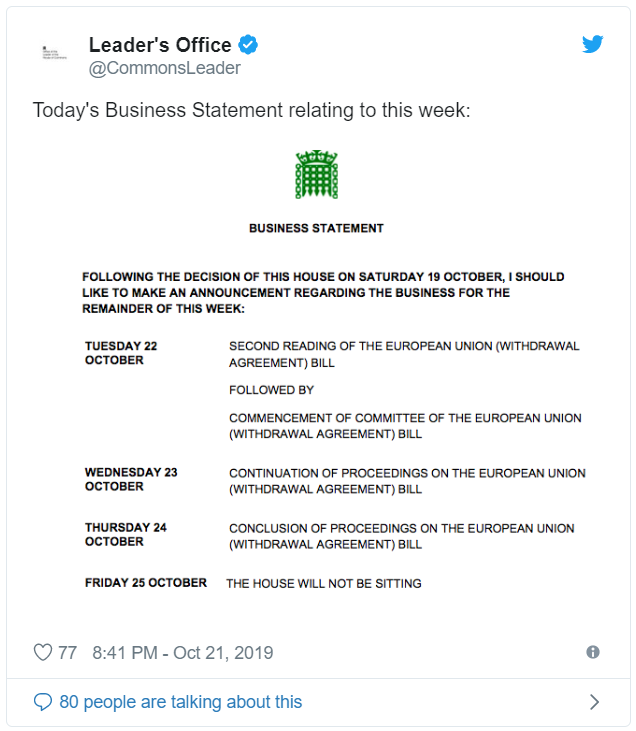Like the tweet with the heart icon
Image resolution: width=636 pixels, height=731 pixels.
coord(43,653)
